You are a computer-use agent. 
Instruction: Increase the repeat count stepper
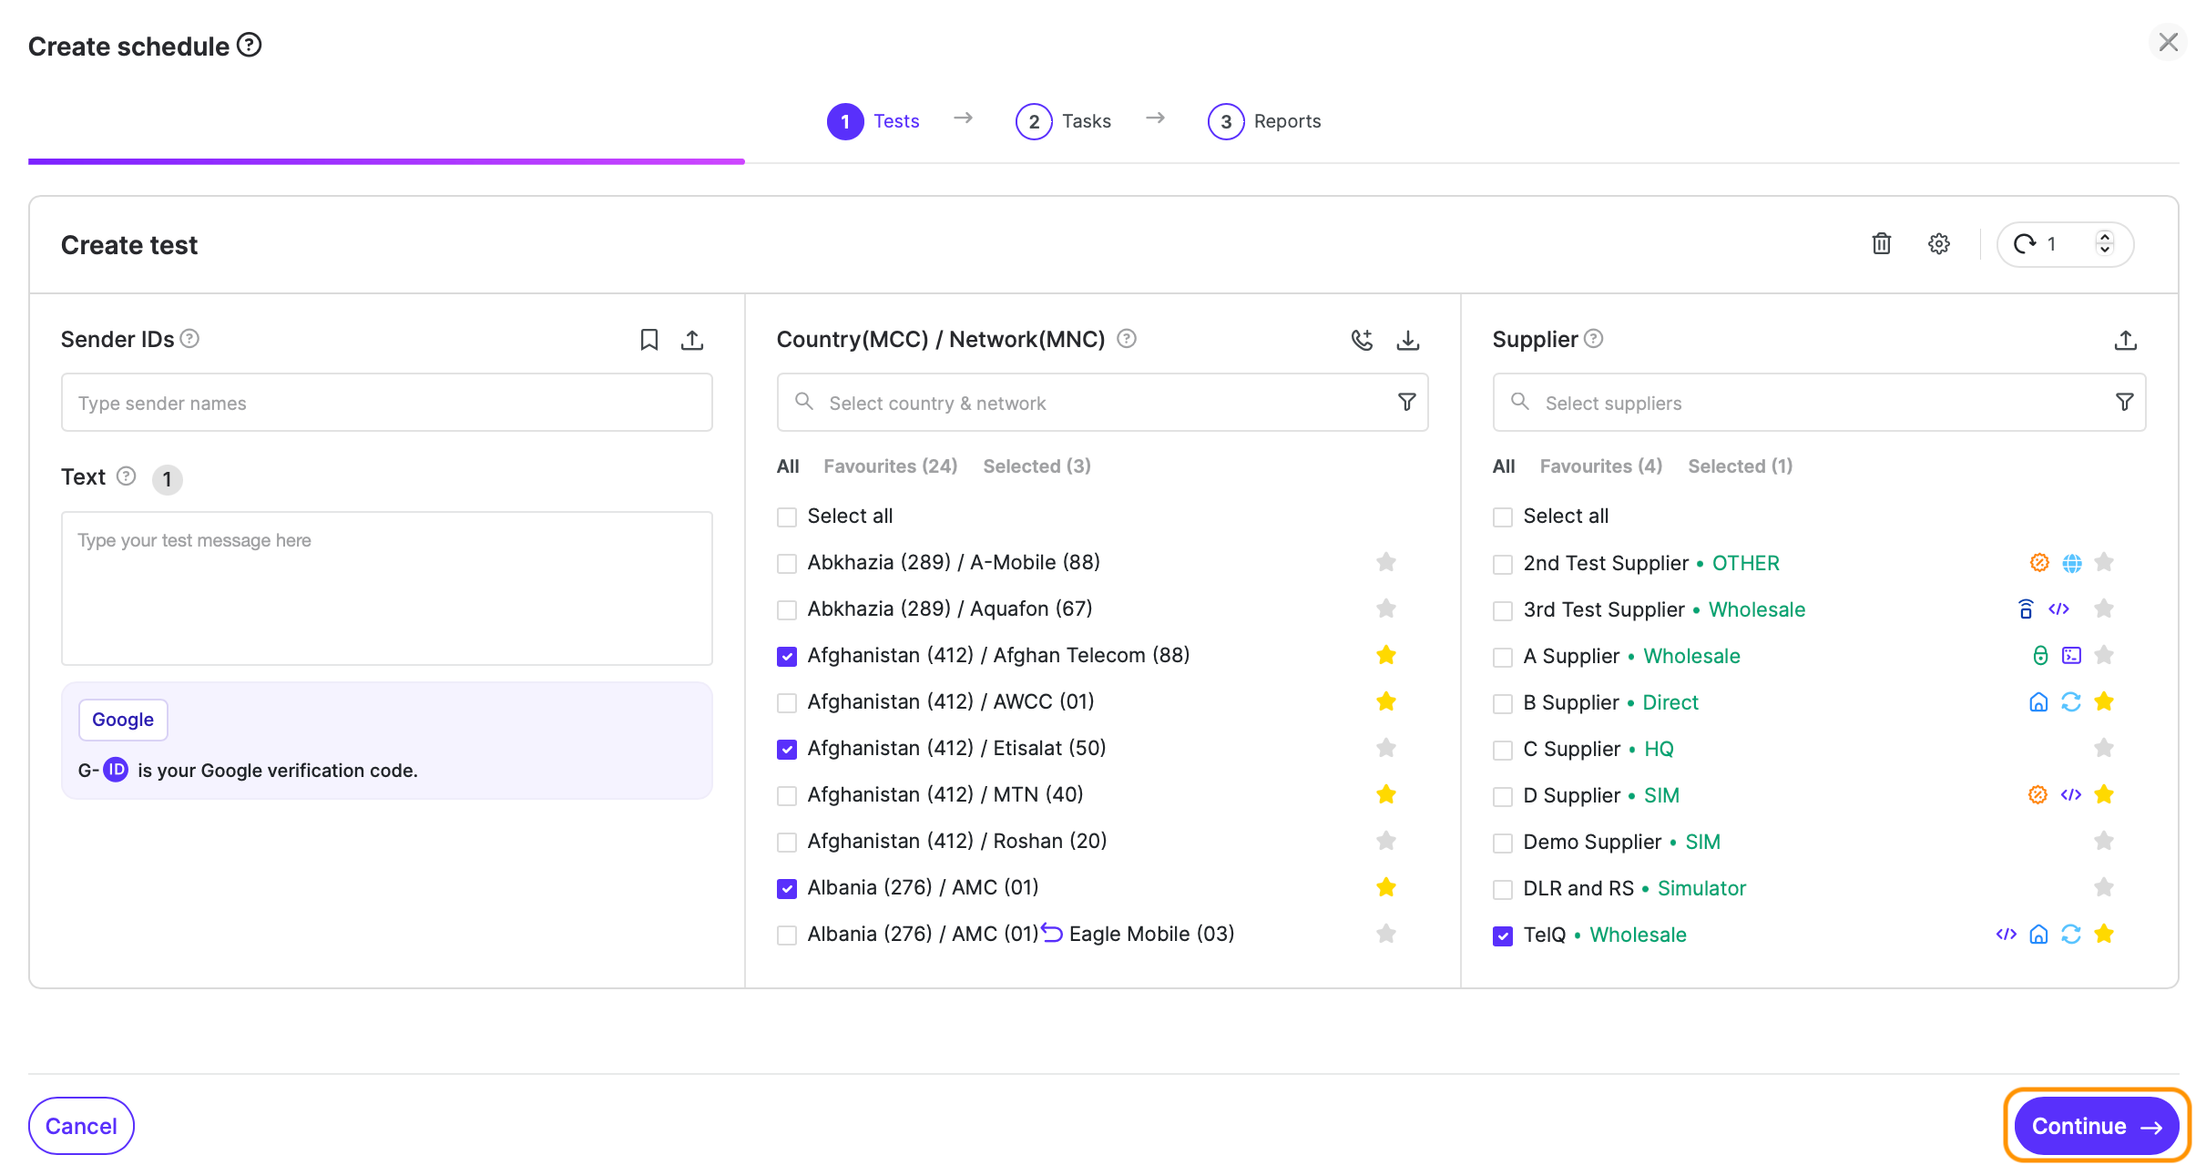2104,237
